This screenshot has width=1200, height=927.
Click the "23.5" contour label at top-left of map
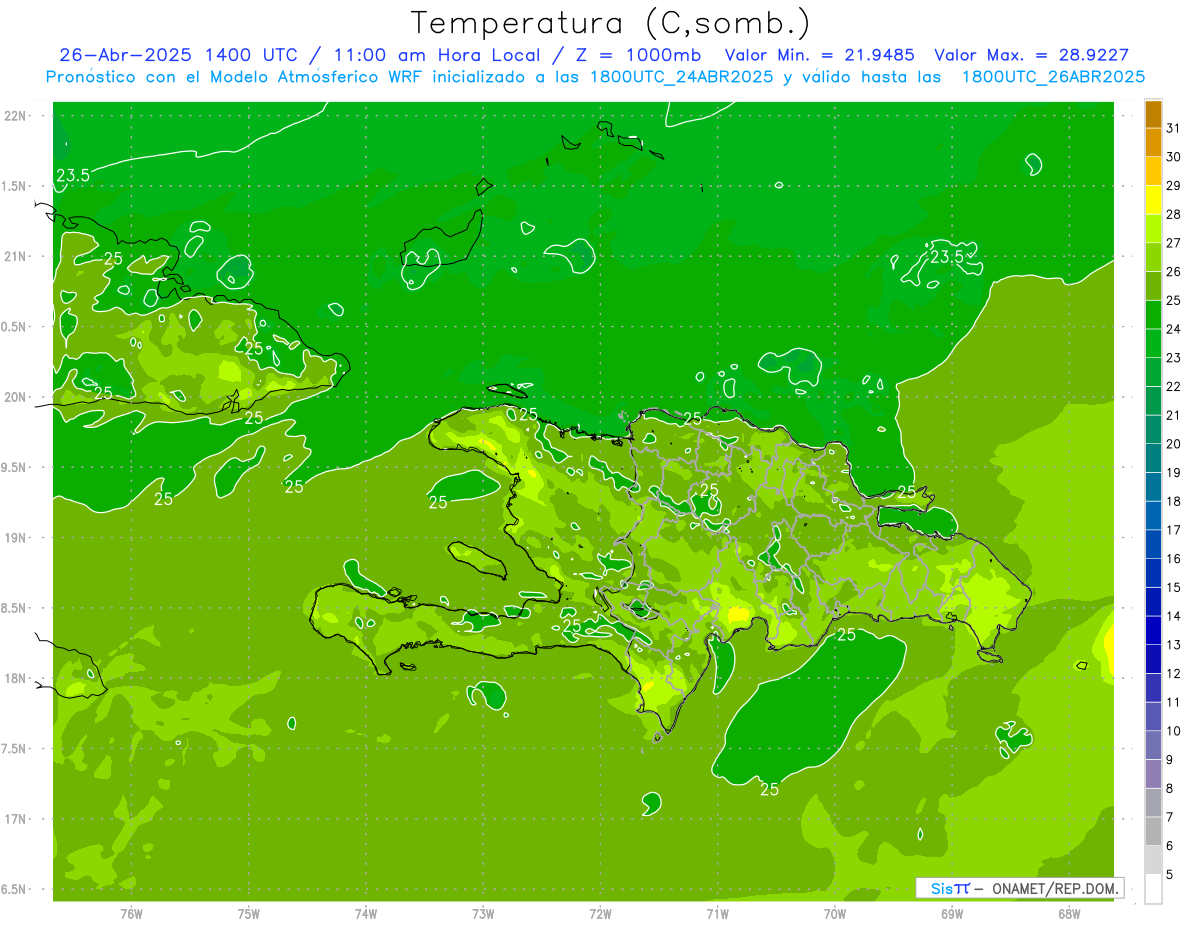[73, 176]
